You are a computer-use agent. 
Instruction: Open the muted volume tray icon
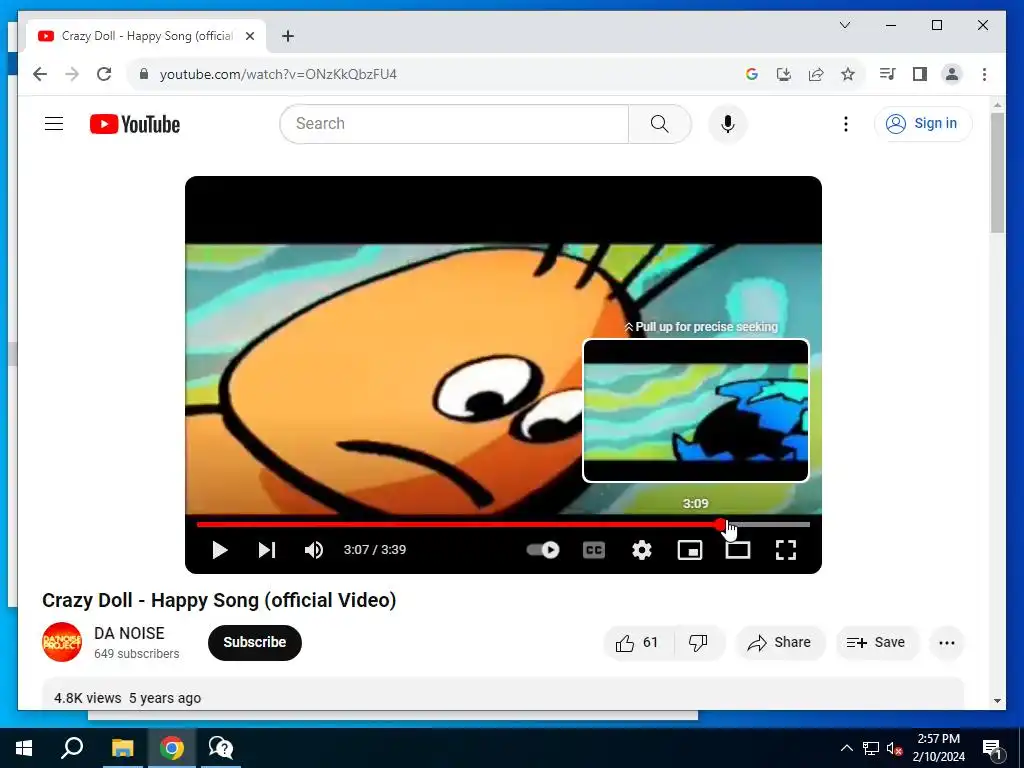click(x=895, y=748)
